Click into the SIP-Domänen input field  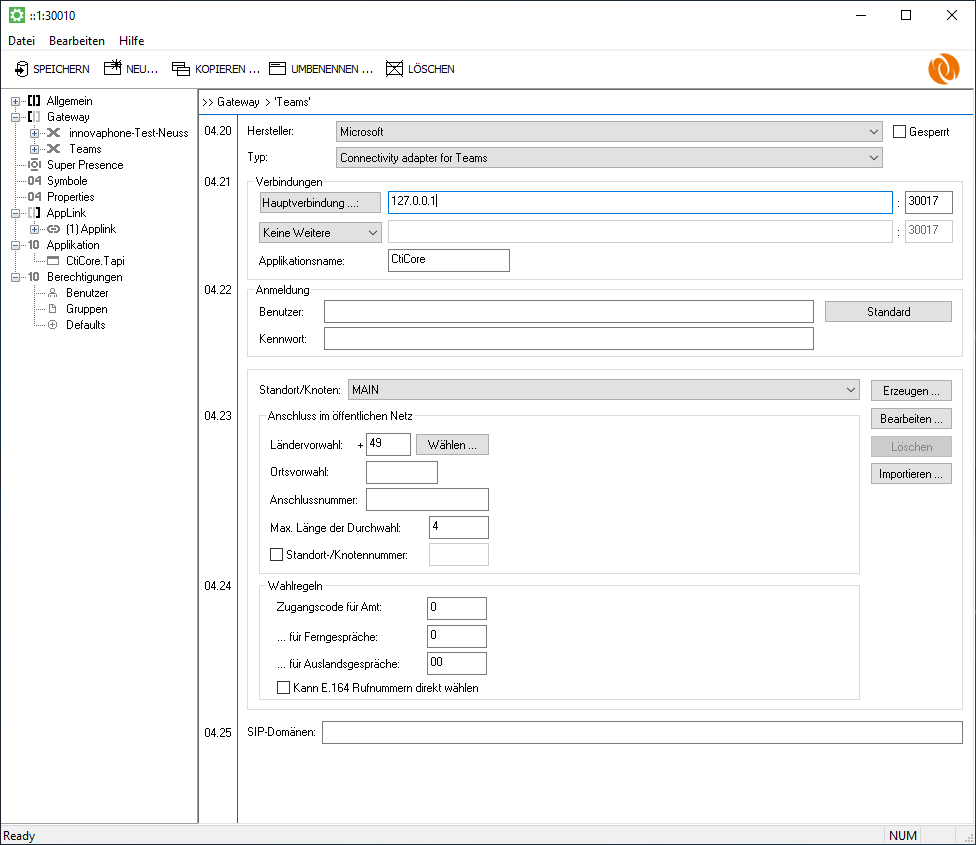point(641,734)
